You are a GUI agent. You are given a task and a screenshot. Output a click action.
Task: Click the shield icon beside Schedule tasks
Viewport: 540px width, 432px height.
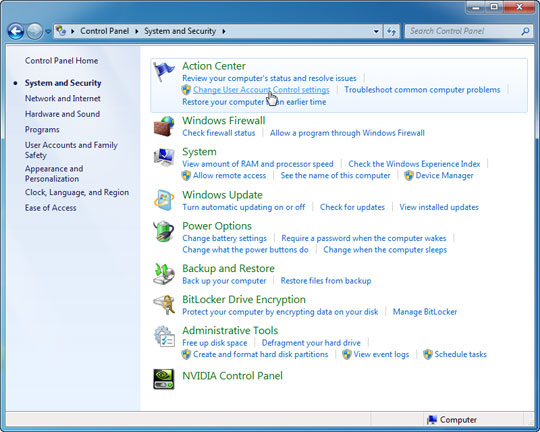[x=428, y=354]
